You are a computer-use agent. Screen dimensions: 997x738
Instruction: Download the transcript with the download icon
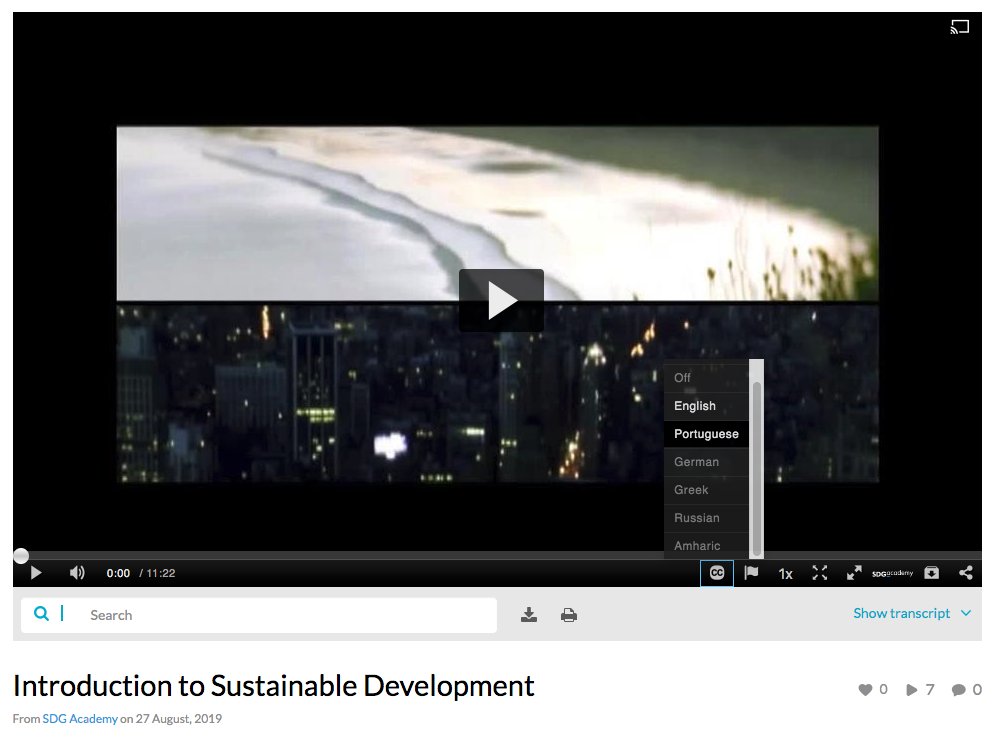(528, 615)
